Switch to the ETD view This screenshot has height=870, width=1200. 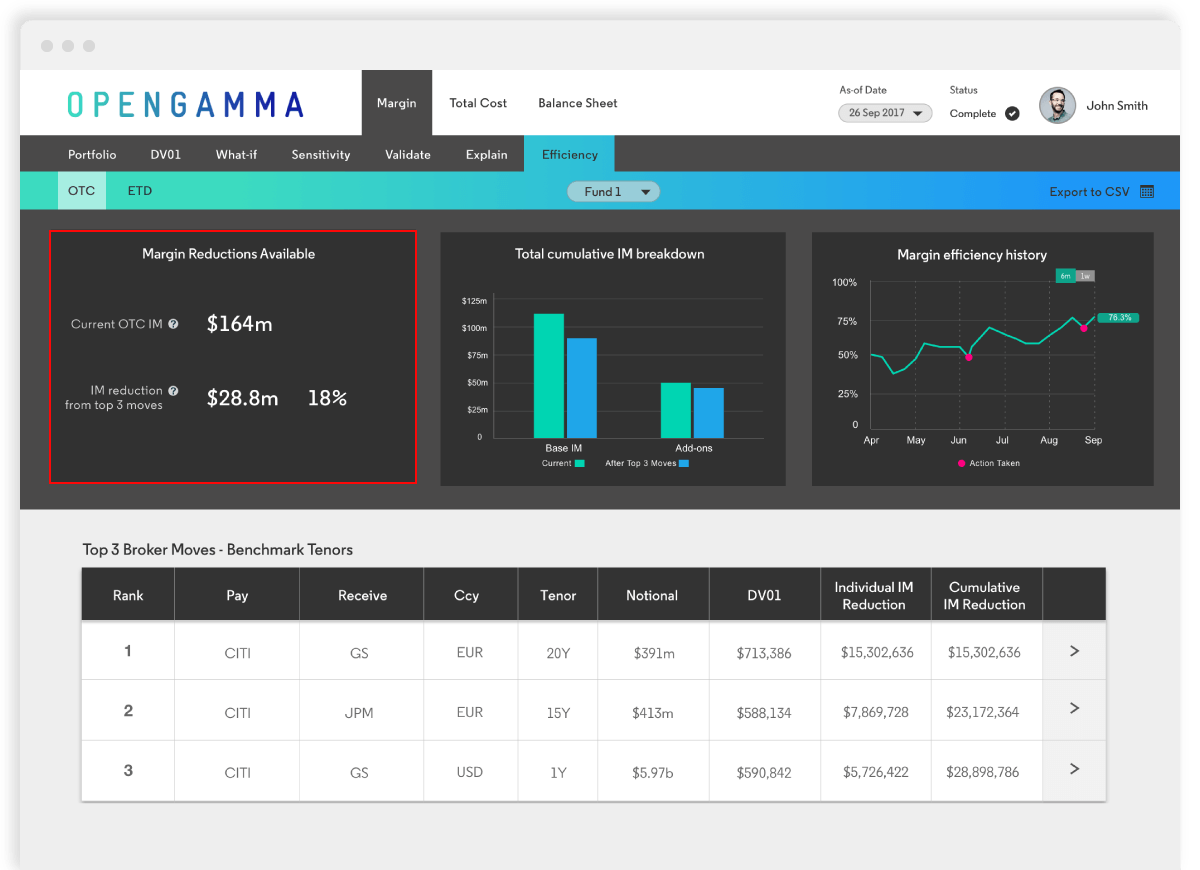(140, 191)
